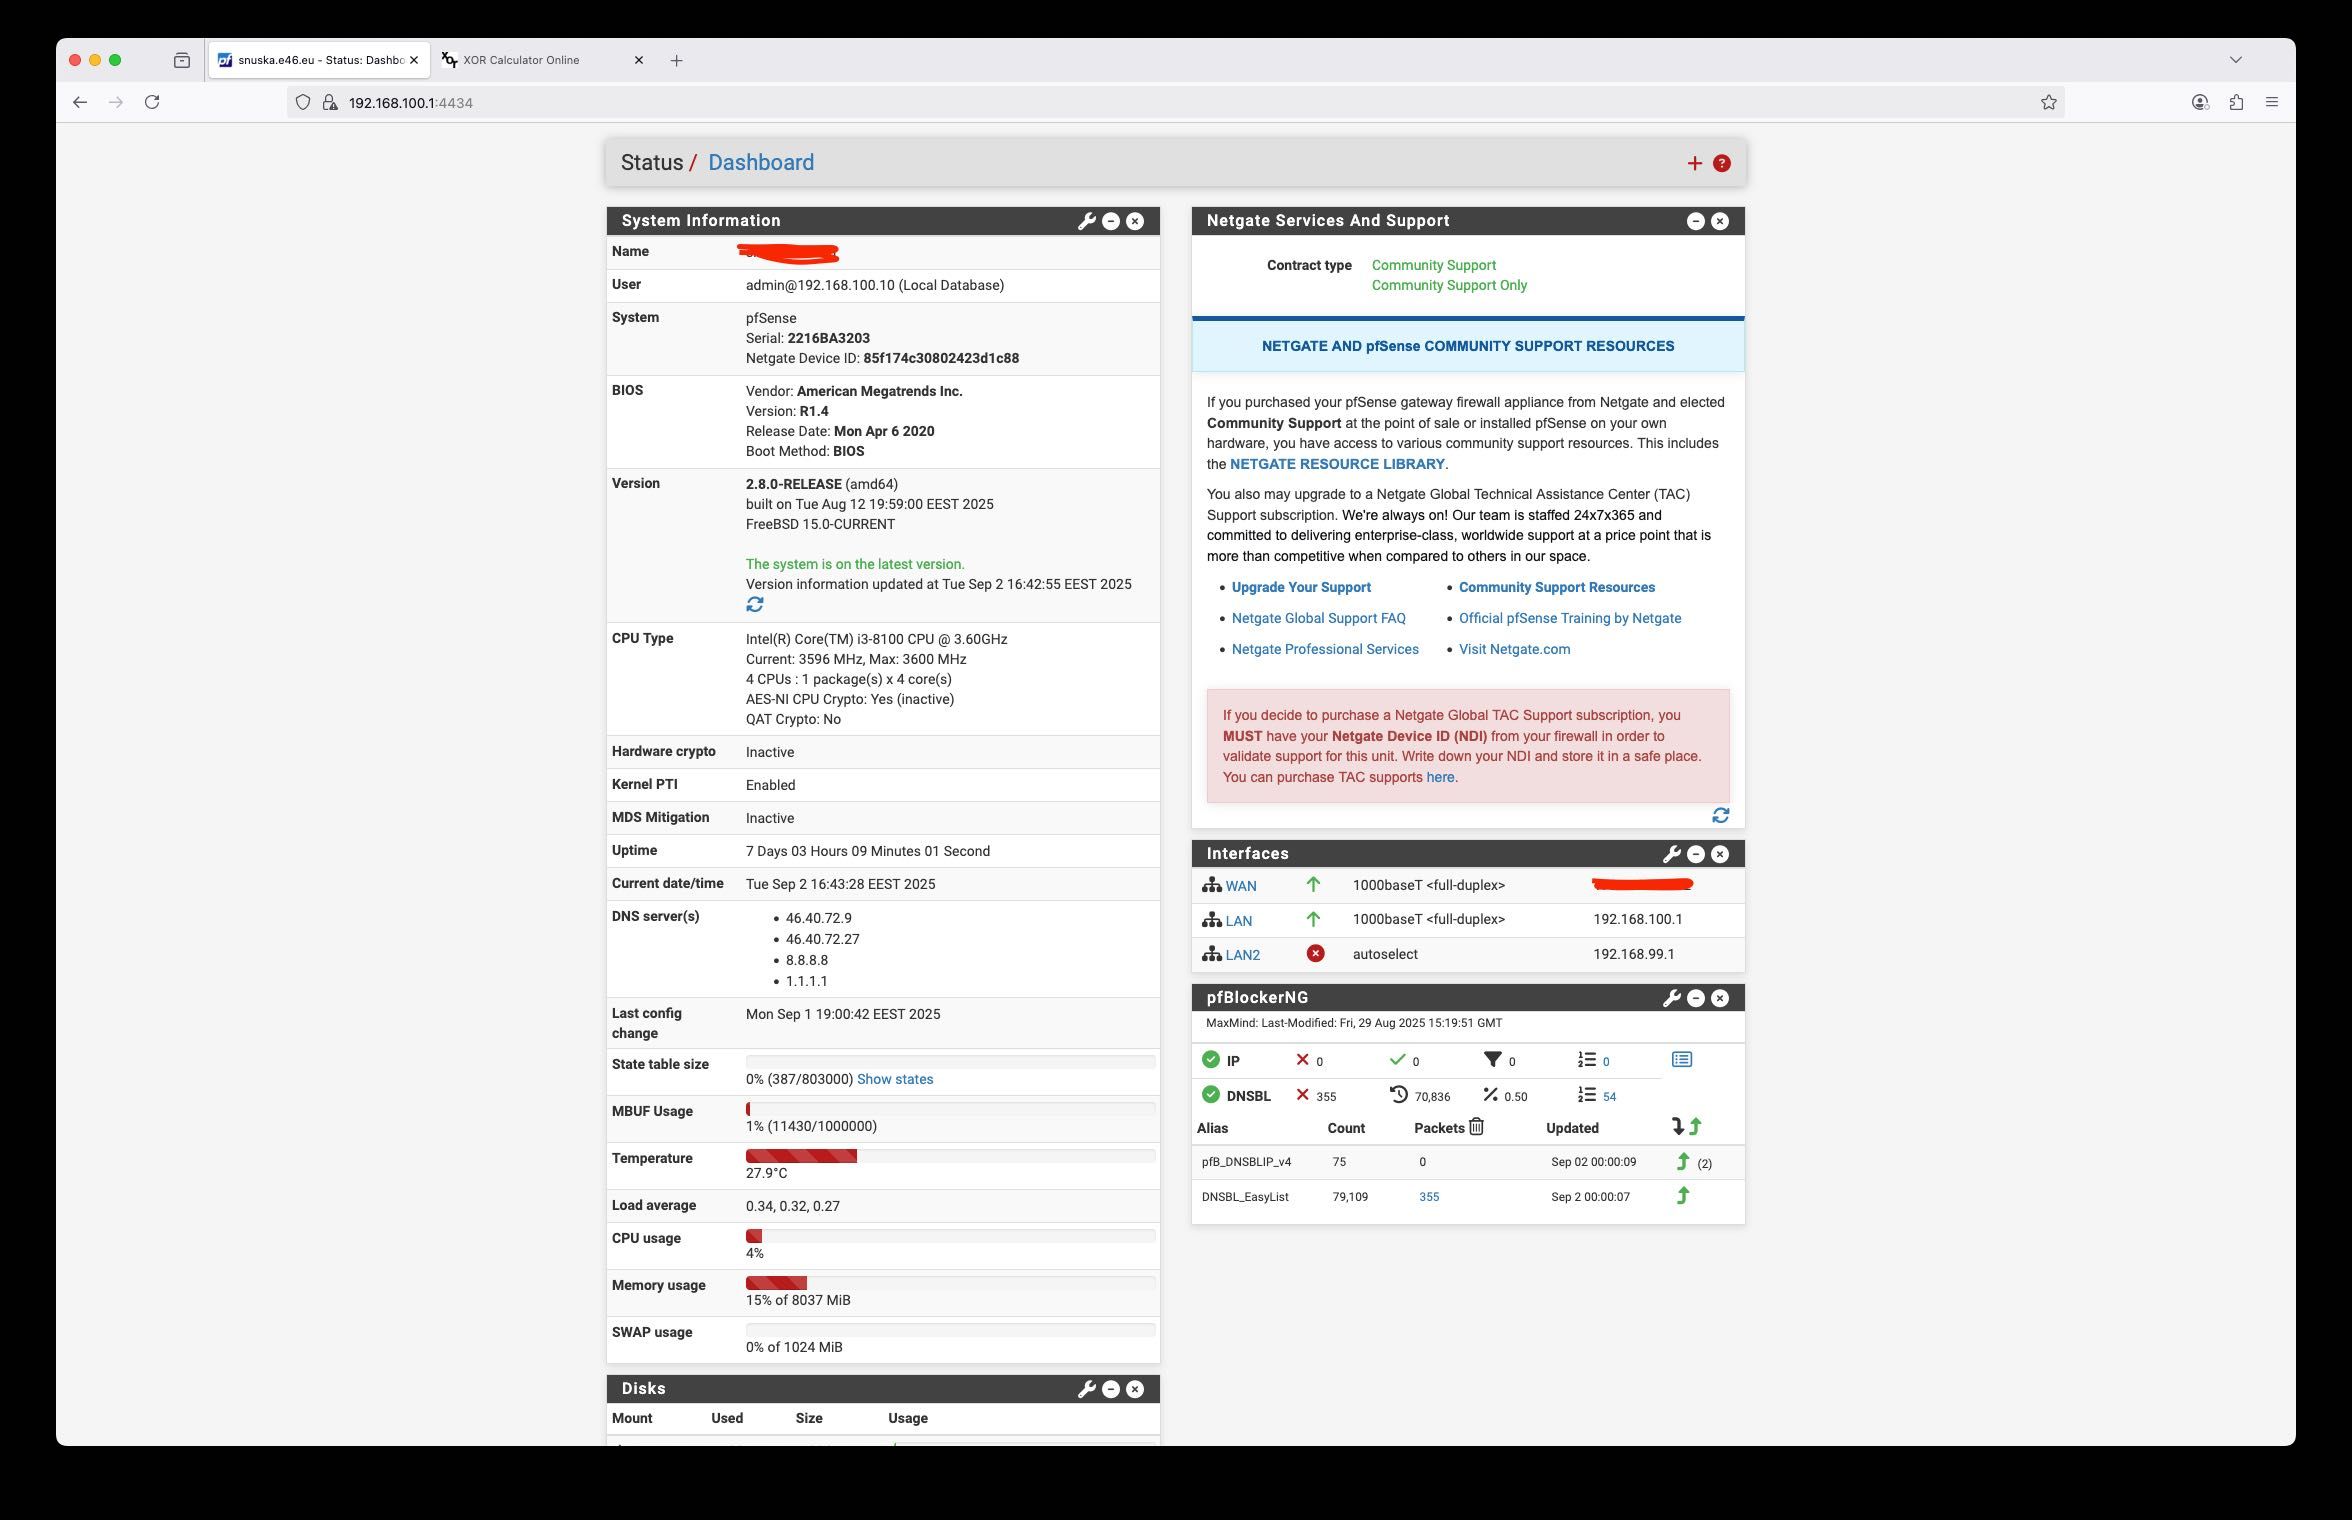The height and width of the screenshot is (1520, 2352).
Task: Close the Interfaces widget
Action: [1720, 854]
